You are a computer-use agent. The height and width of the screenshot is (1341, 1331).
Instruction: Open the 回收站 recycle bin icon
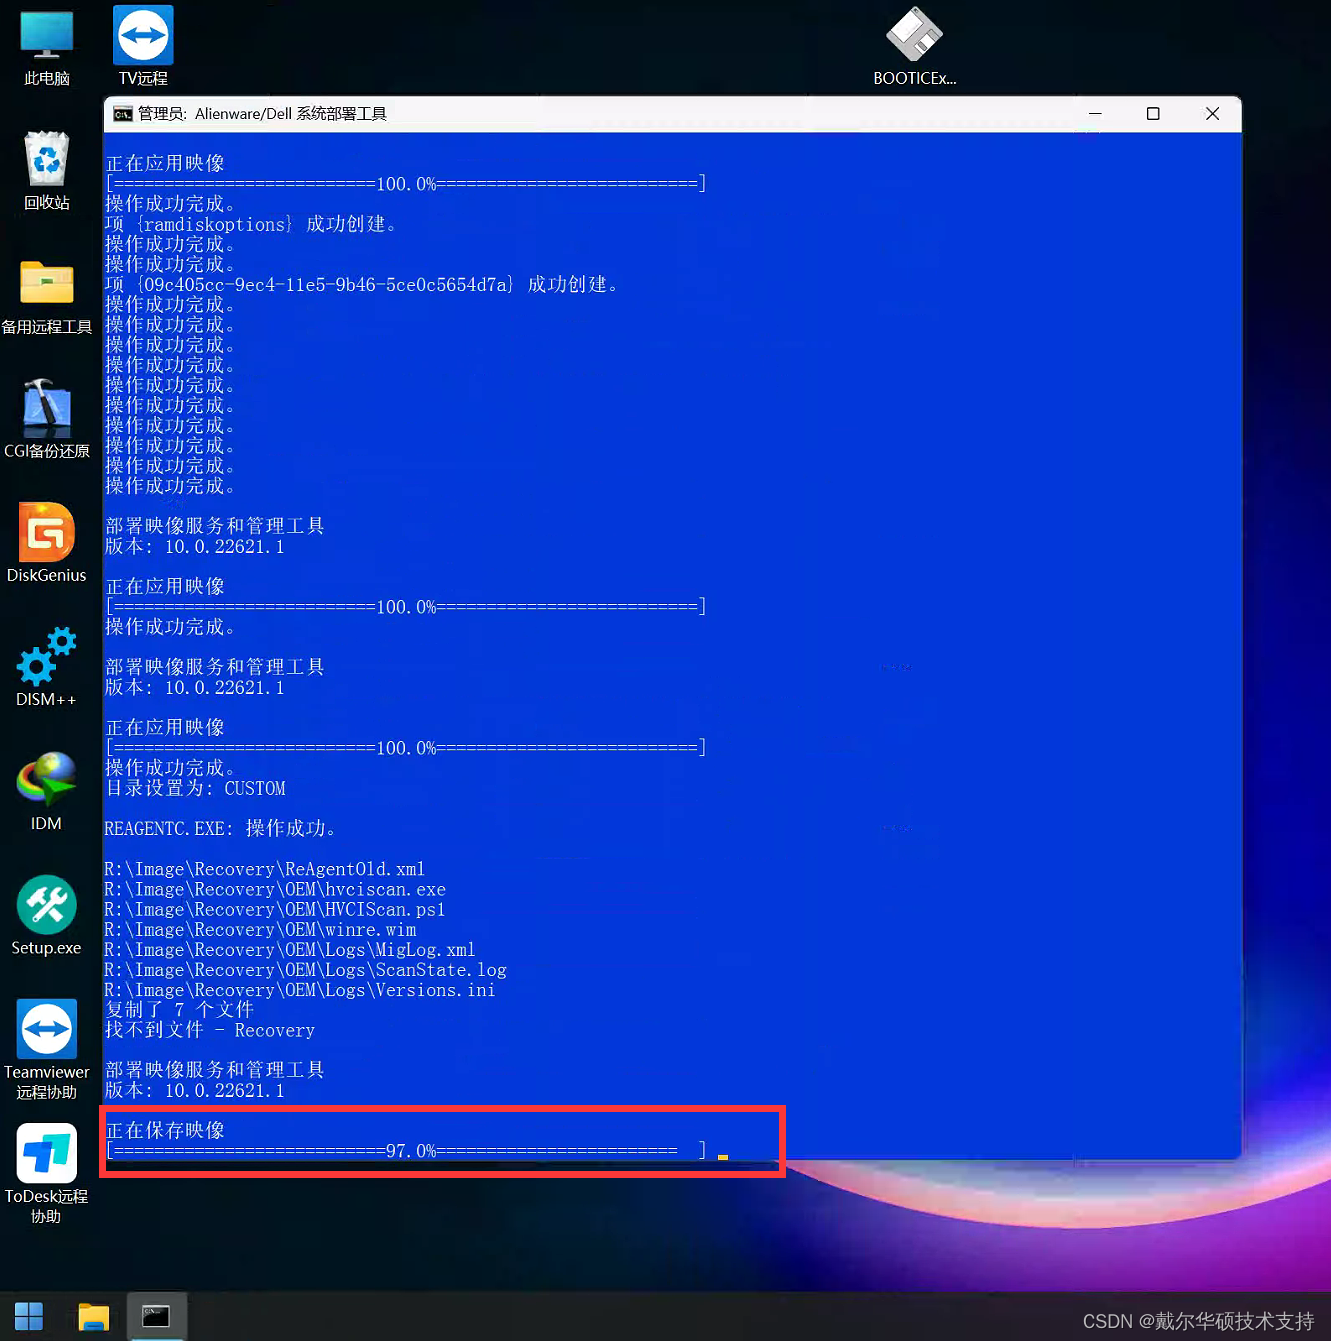(47, 171)
